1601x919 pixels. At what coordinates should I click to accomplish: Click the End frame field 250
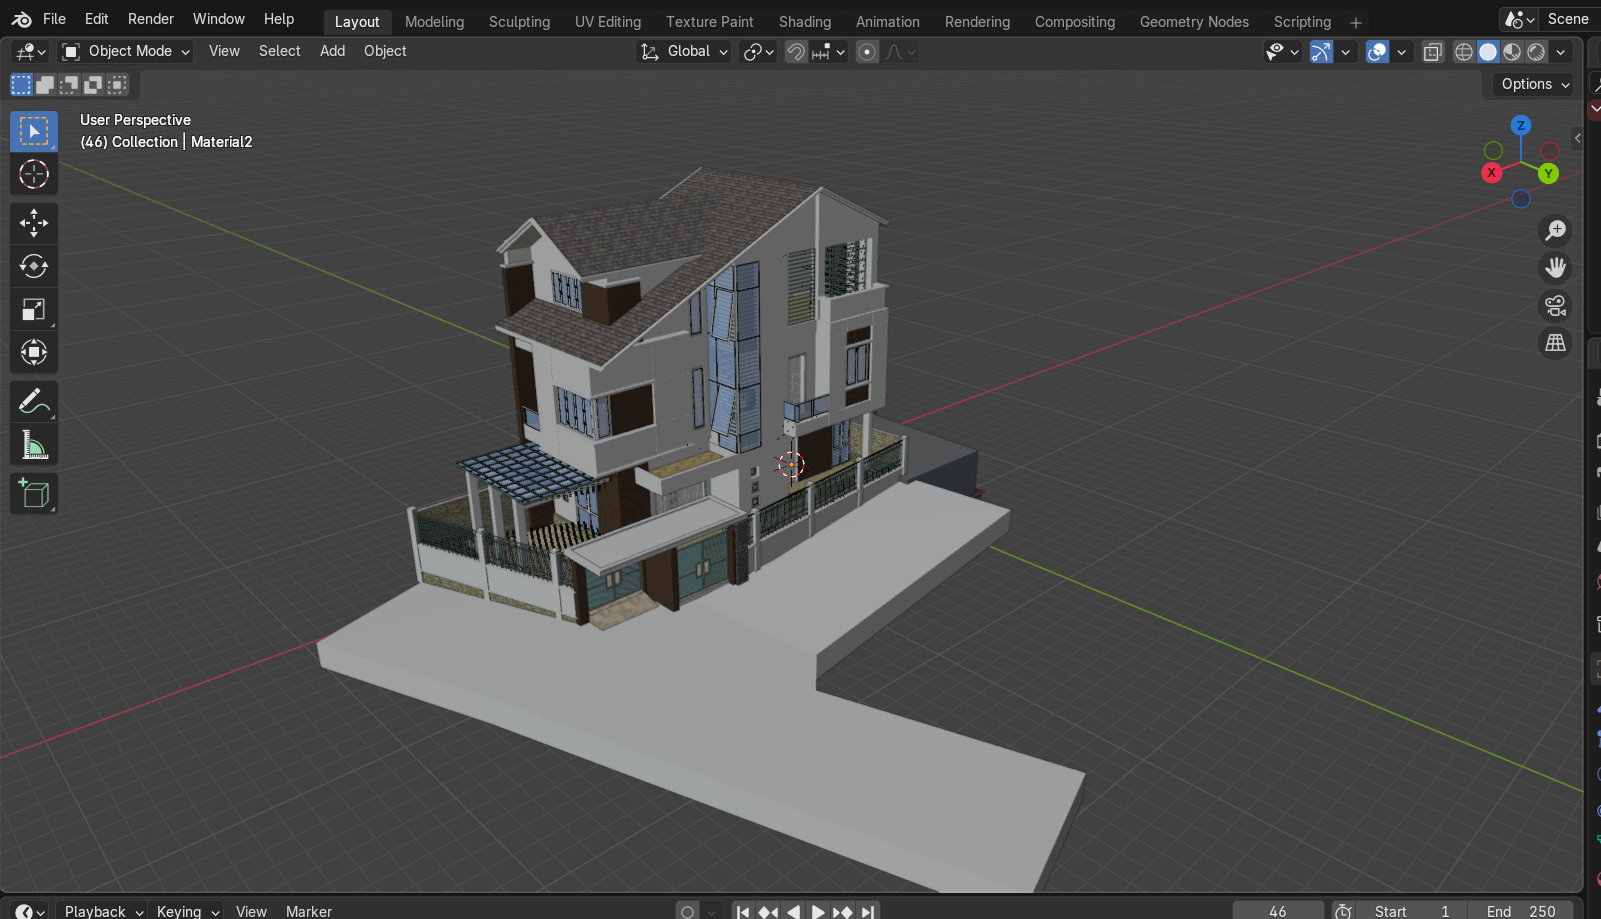click(x=1521, y=911)
